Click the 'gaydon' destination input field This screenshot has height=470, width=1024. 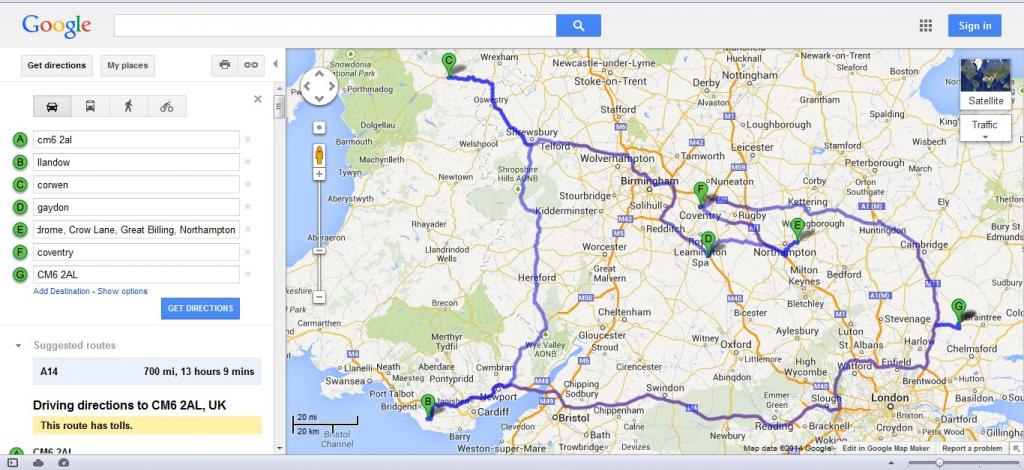coord(136,207)
